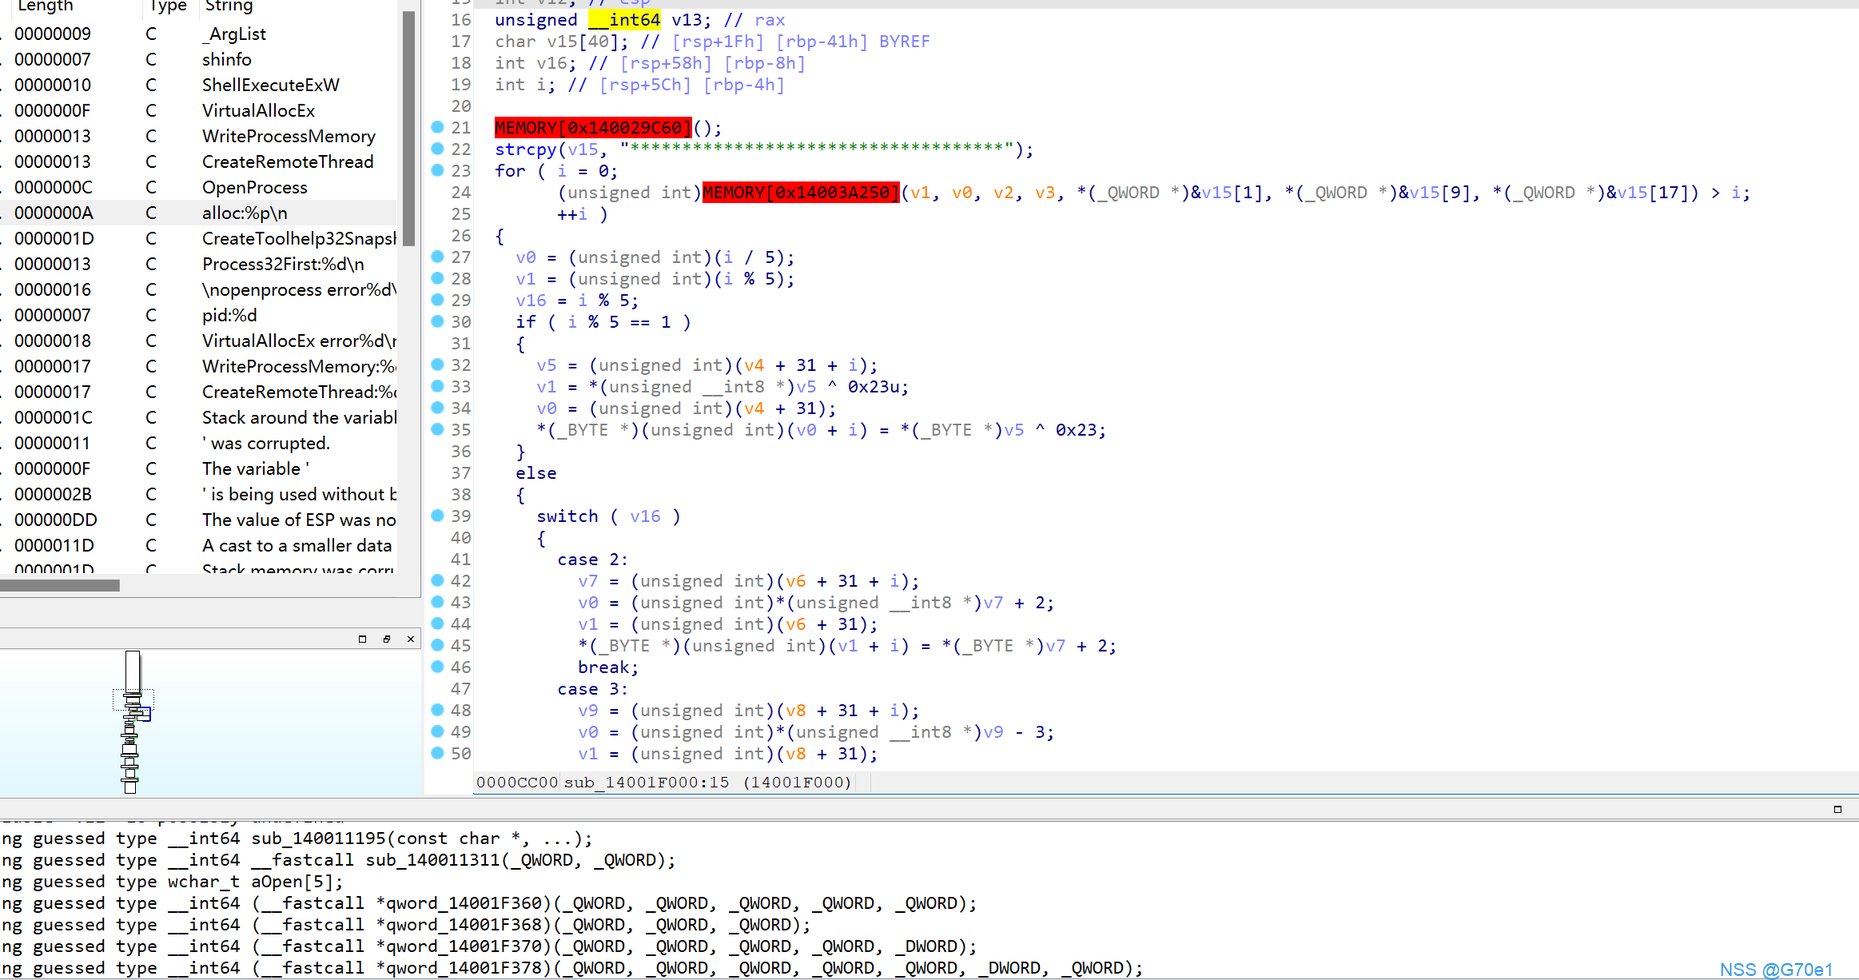The width and height of the screenshot is (1859, 980).
Task: Click 'case 3:' label in pseudocode
Action: point(593,689)
